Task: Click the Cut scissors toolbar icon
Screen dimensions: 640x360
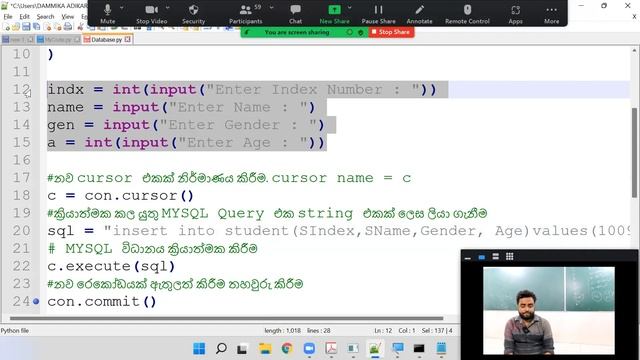Action: coord(80,27)
